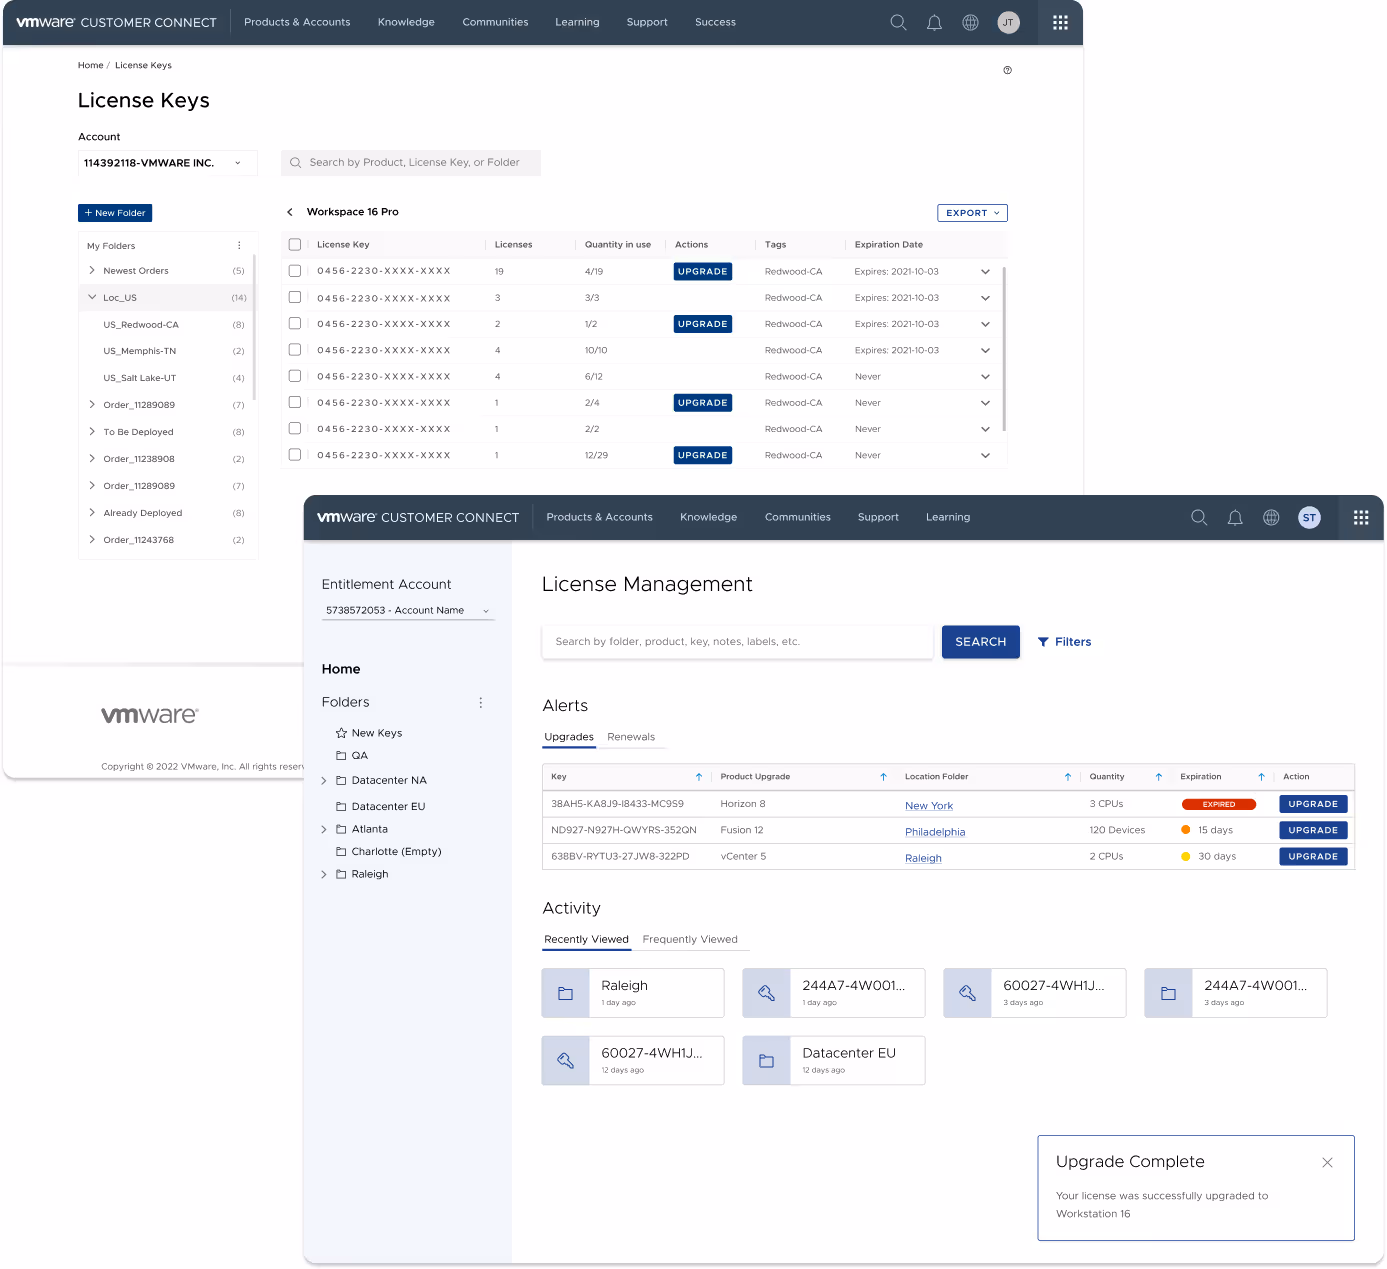Check the row with quantity 3/3
The width and height of the screenshot is (1387, 1269).
[x=295, y=297]
